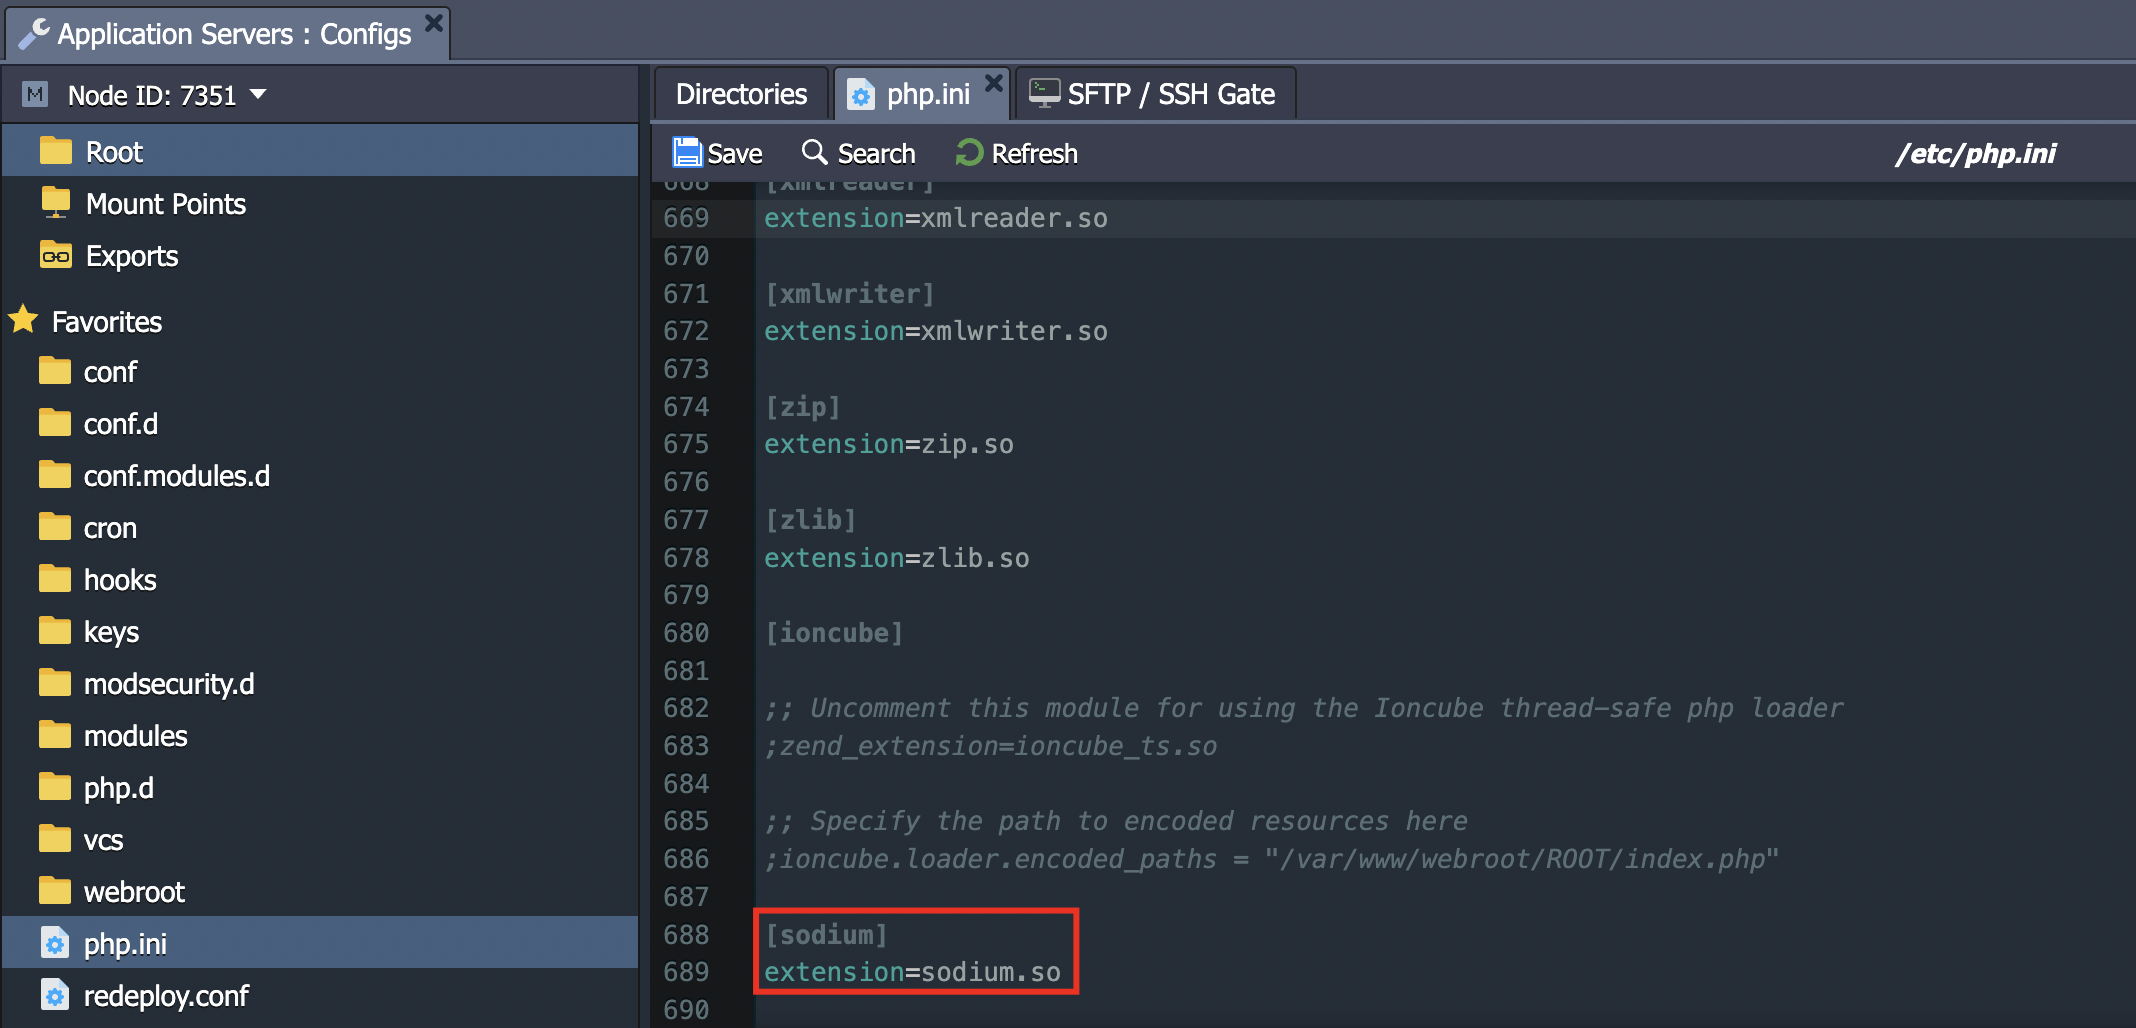Screen dimensions: 2136x1028
Task: Click the webroot folder icon
Action: tap(55, 891)
